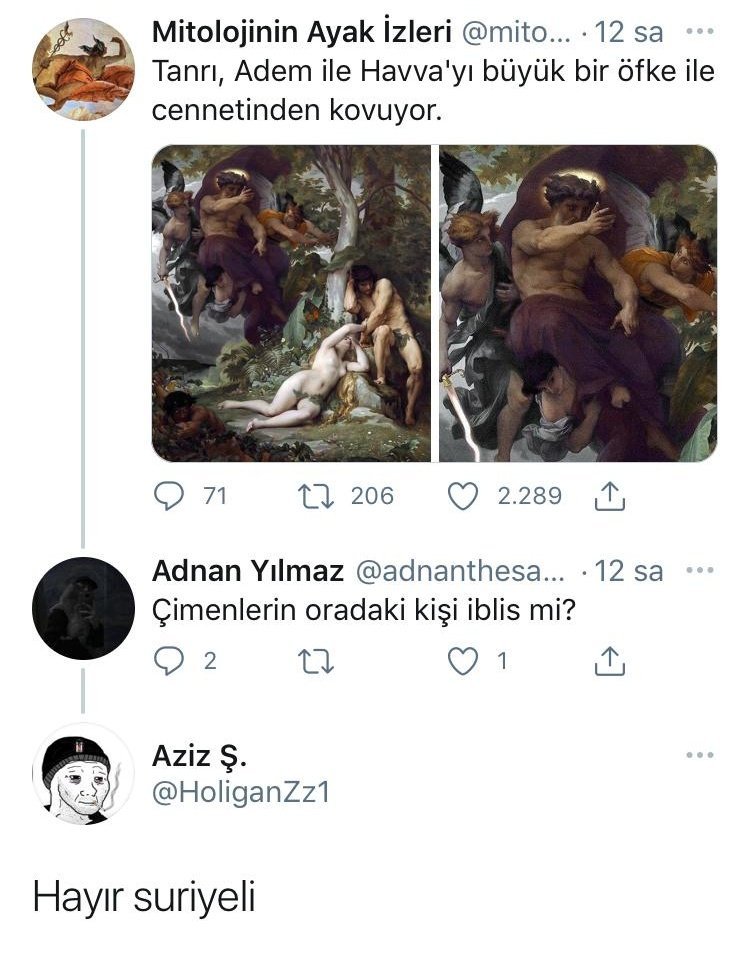This screenshot has height=960, width=750.
Task: Open Aziz Ş.'s profile avatar
Action: tap(83, 774)
